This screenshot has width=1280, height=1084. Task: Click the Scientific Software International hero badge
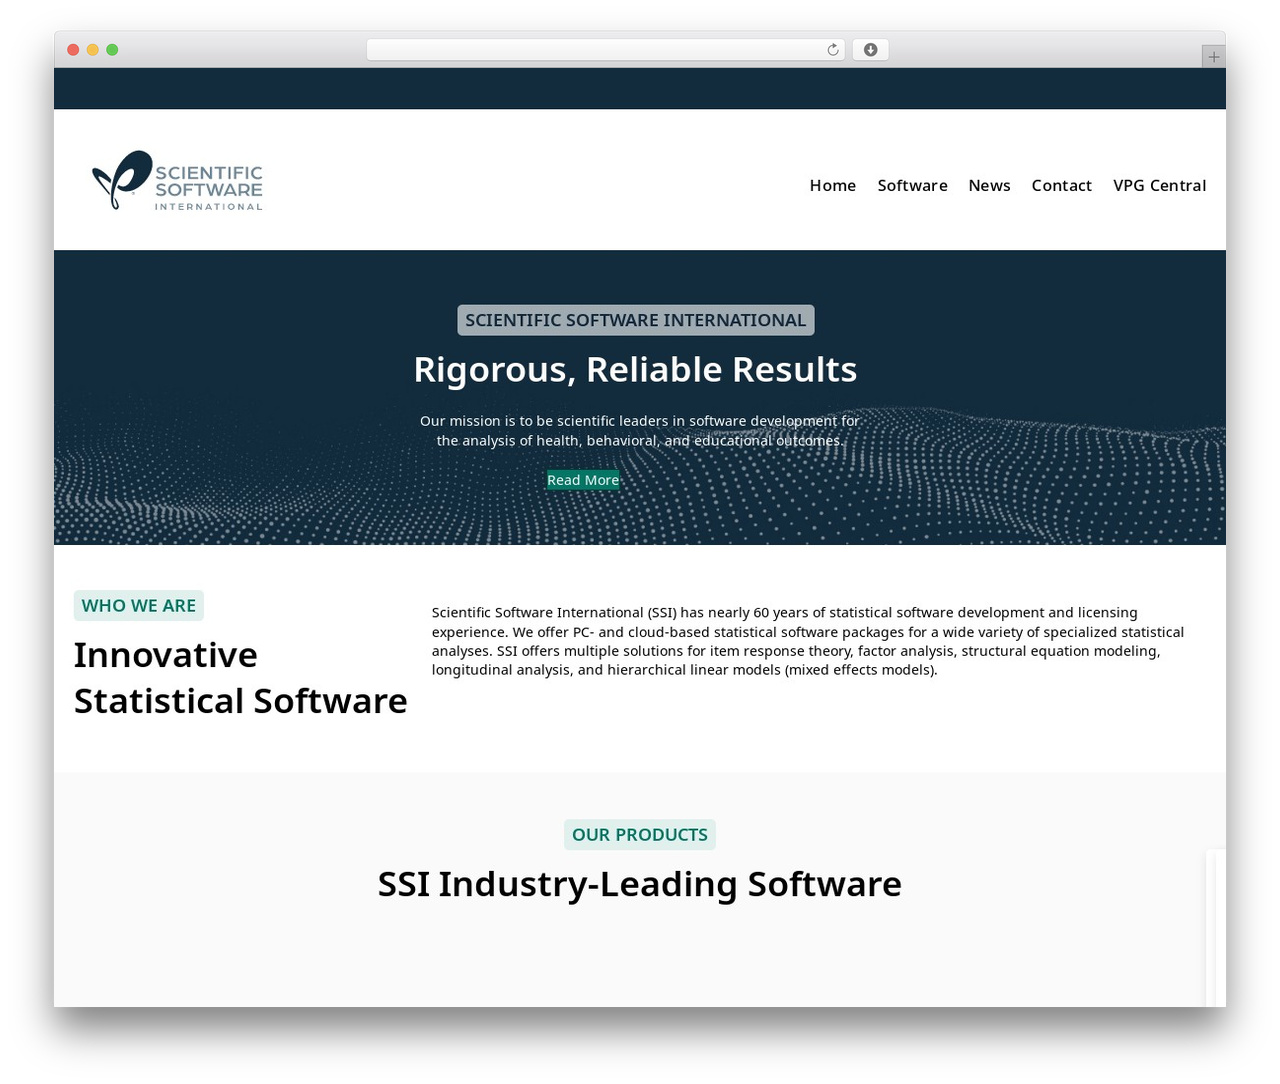(x=636, y=320)
